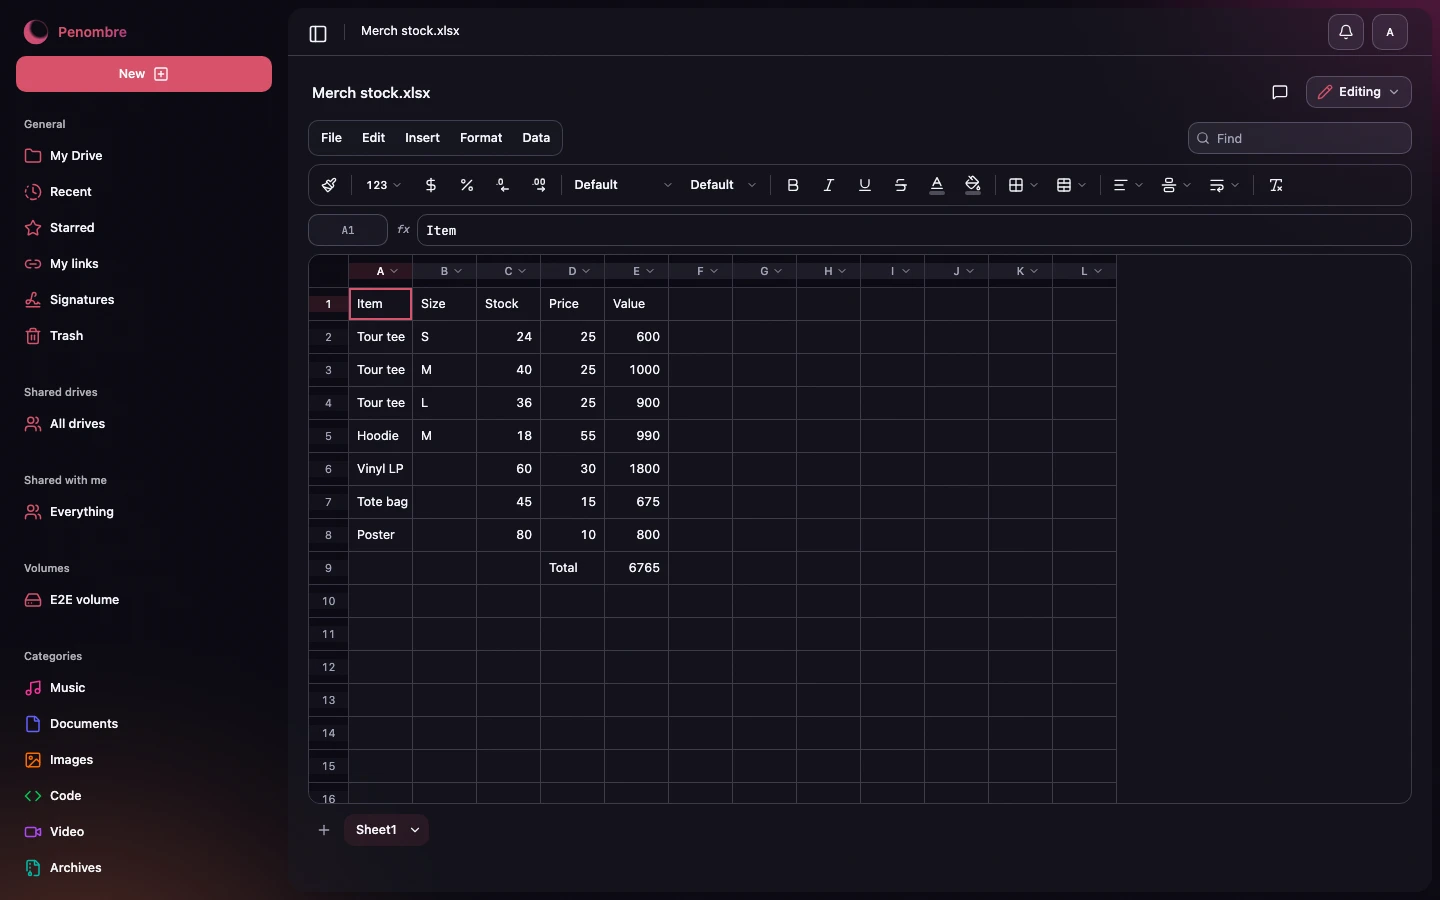Open the Sheet1 tab chevron menu

(415, 830)
